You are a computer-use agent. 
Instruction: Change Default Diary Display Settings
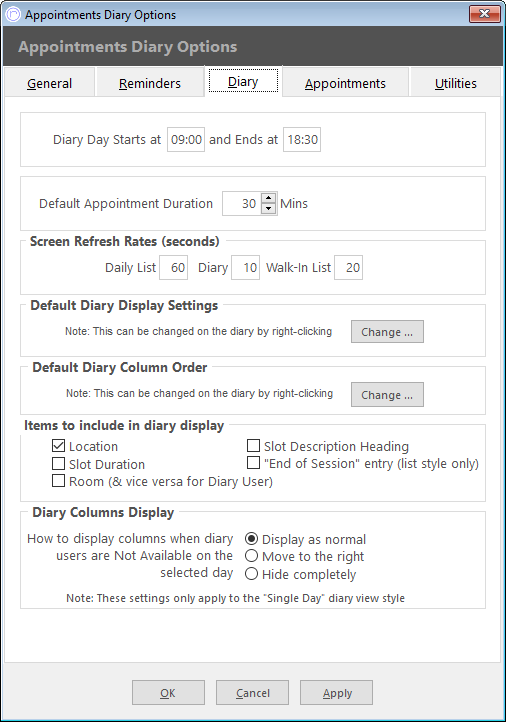pos(387,332)
